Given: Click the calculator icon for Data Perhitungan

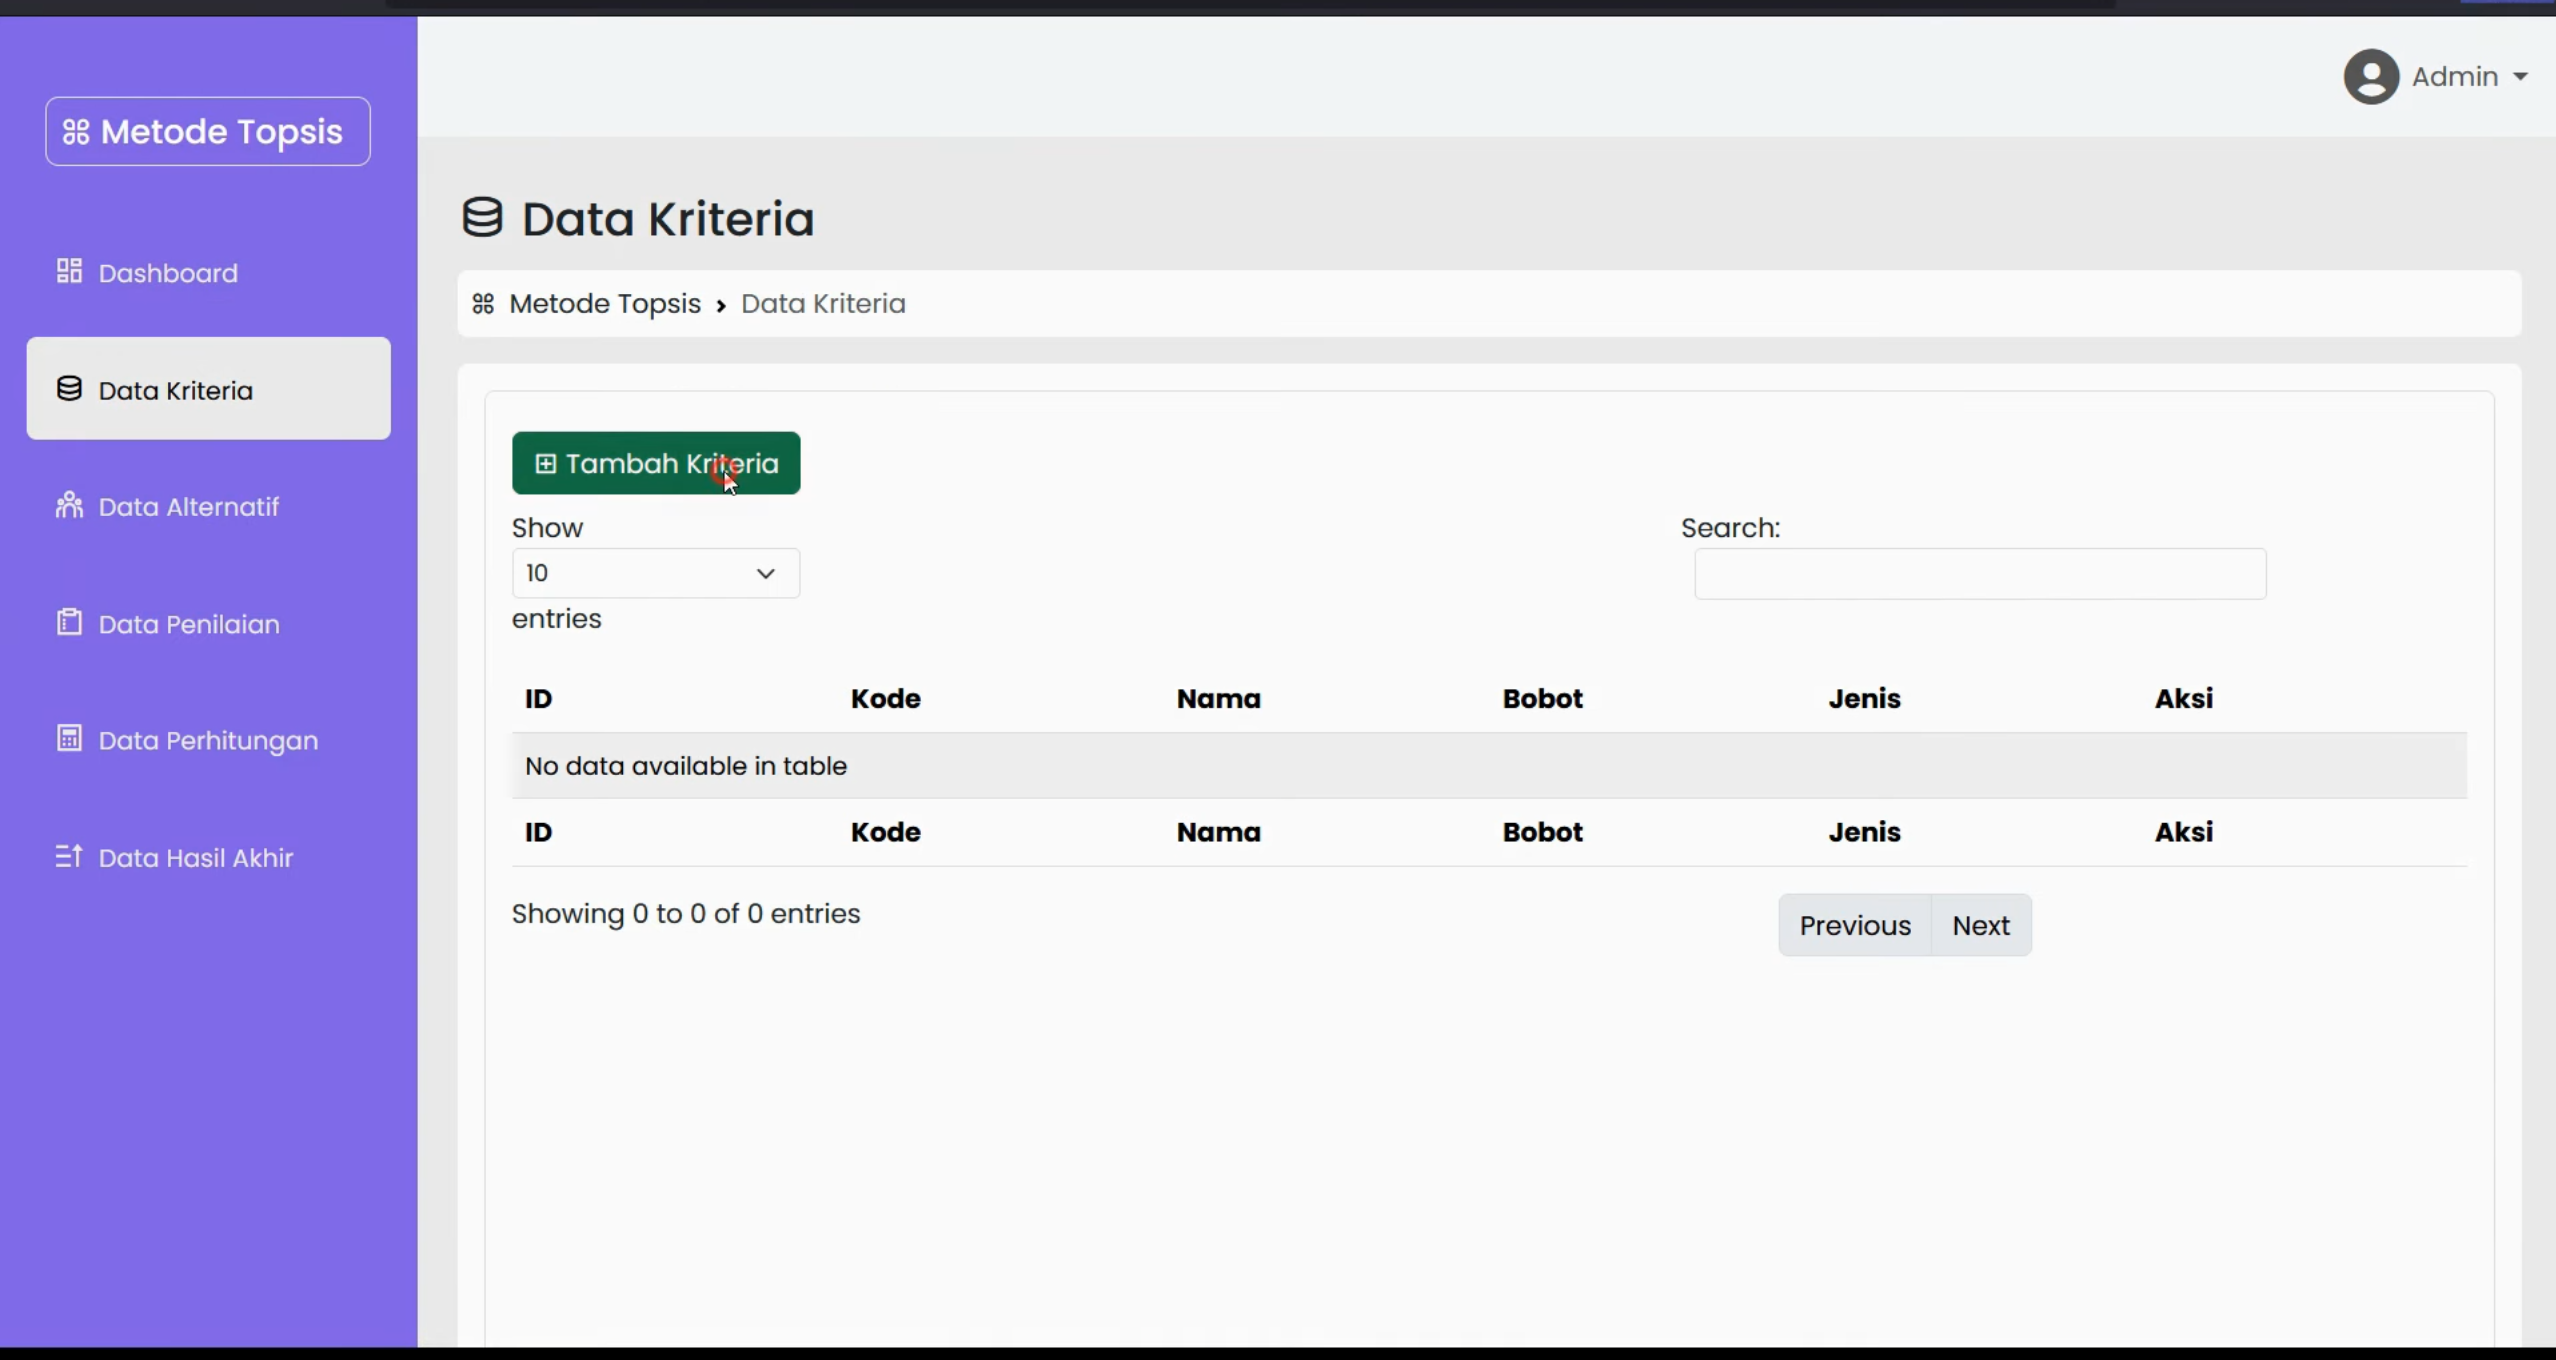Looking at the screenshot, I should click(69, 739).
